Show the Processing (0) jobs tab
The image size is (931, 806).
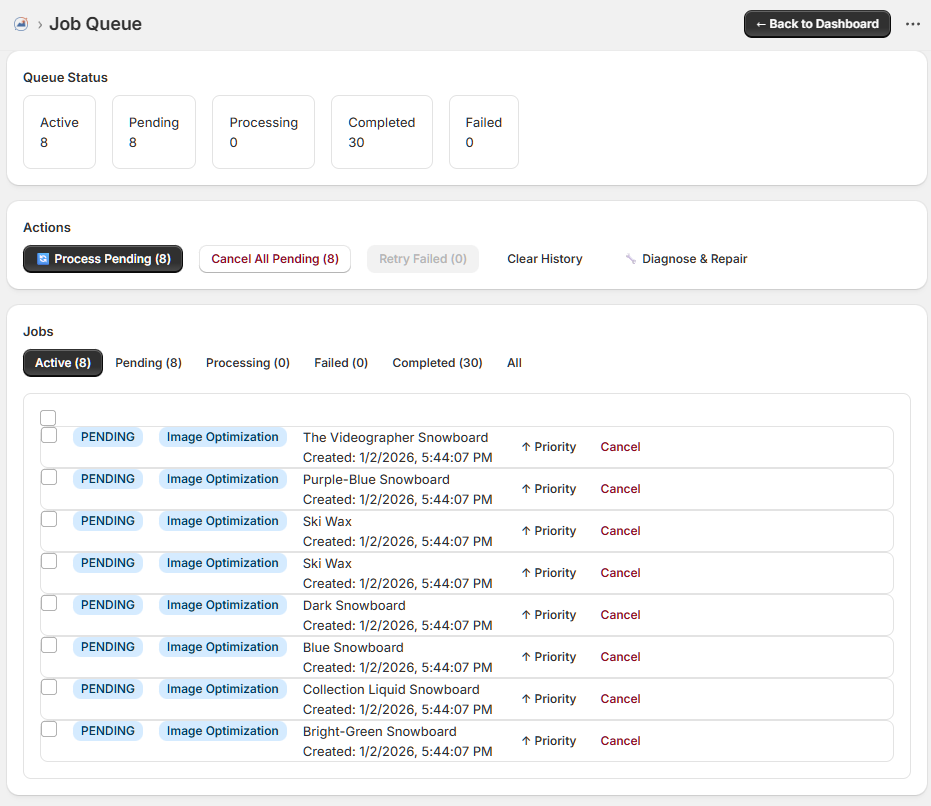tap(248, 363)
